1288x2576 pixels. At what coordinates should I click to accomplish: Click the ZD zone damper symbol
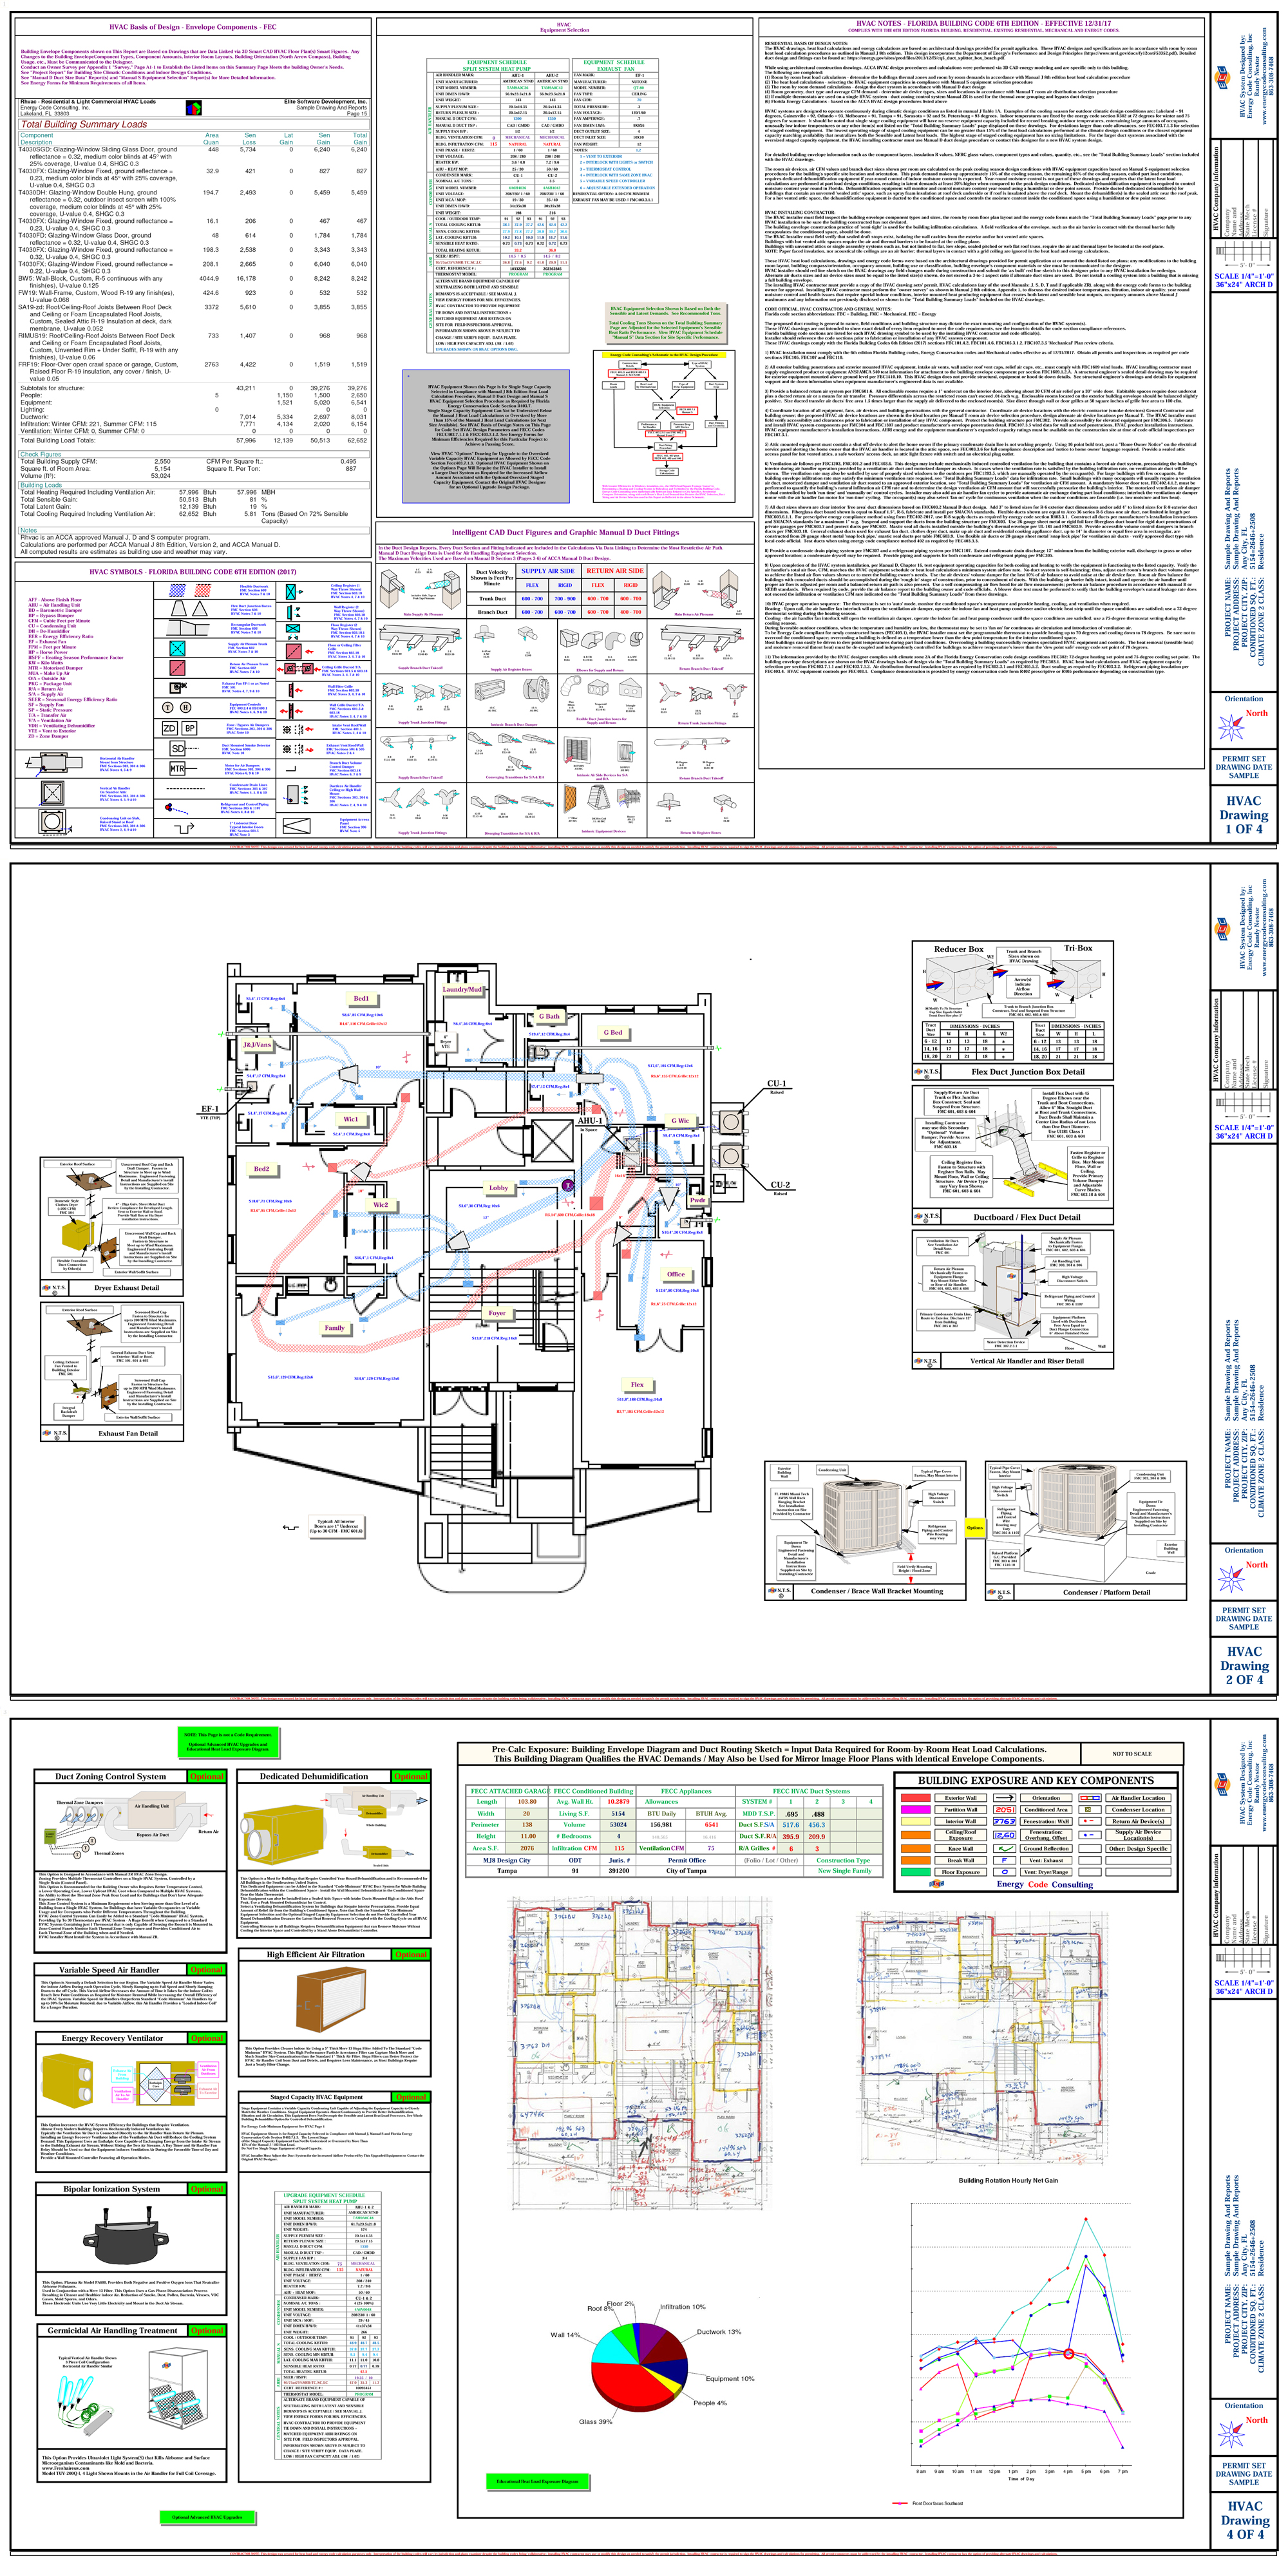click(x=169, y=728)
